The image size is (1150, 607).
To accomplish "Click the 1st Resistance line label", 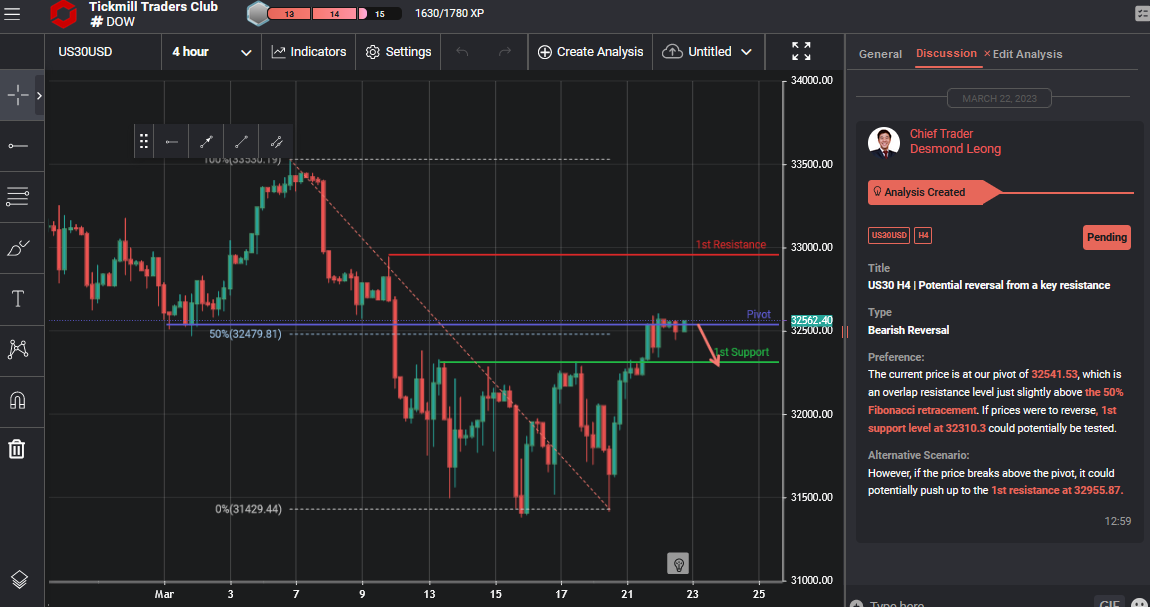I will pyautogui.click(x=730, y=245).
